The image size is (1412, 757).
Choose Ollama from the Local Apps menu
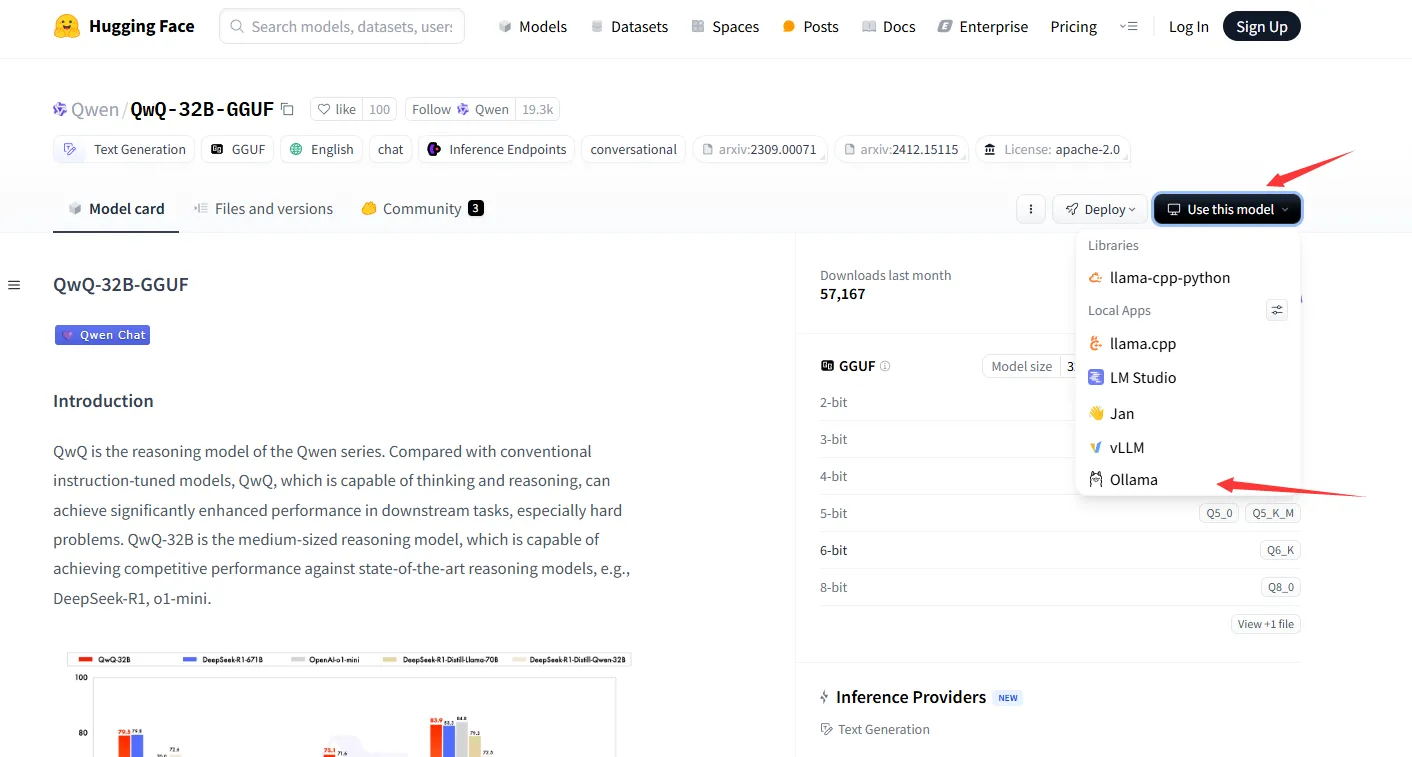point(1188,480)
